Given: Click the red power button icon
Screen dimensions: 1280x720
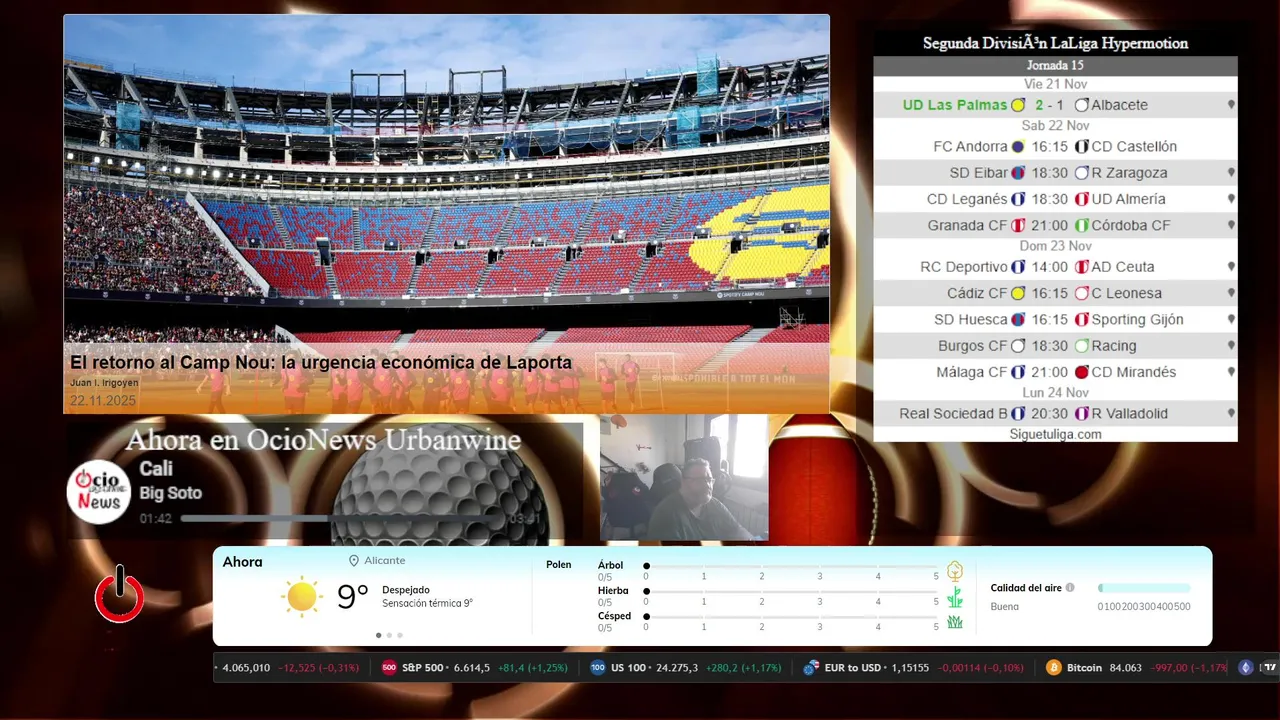Looking at the screenshot, I should coord(119,594).
